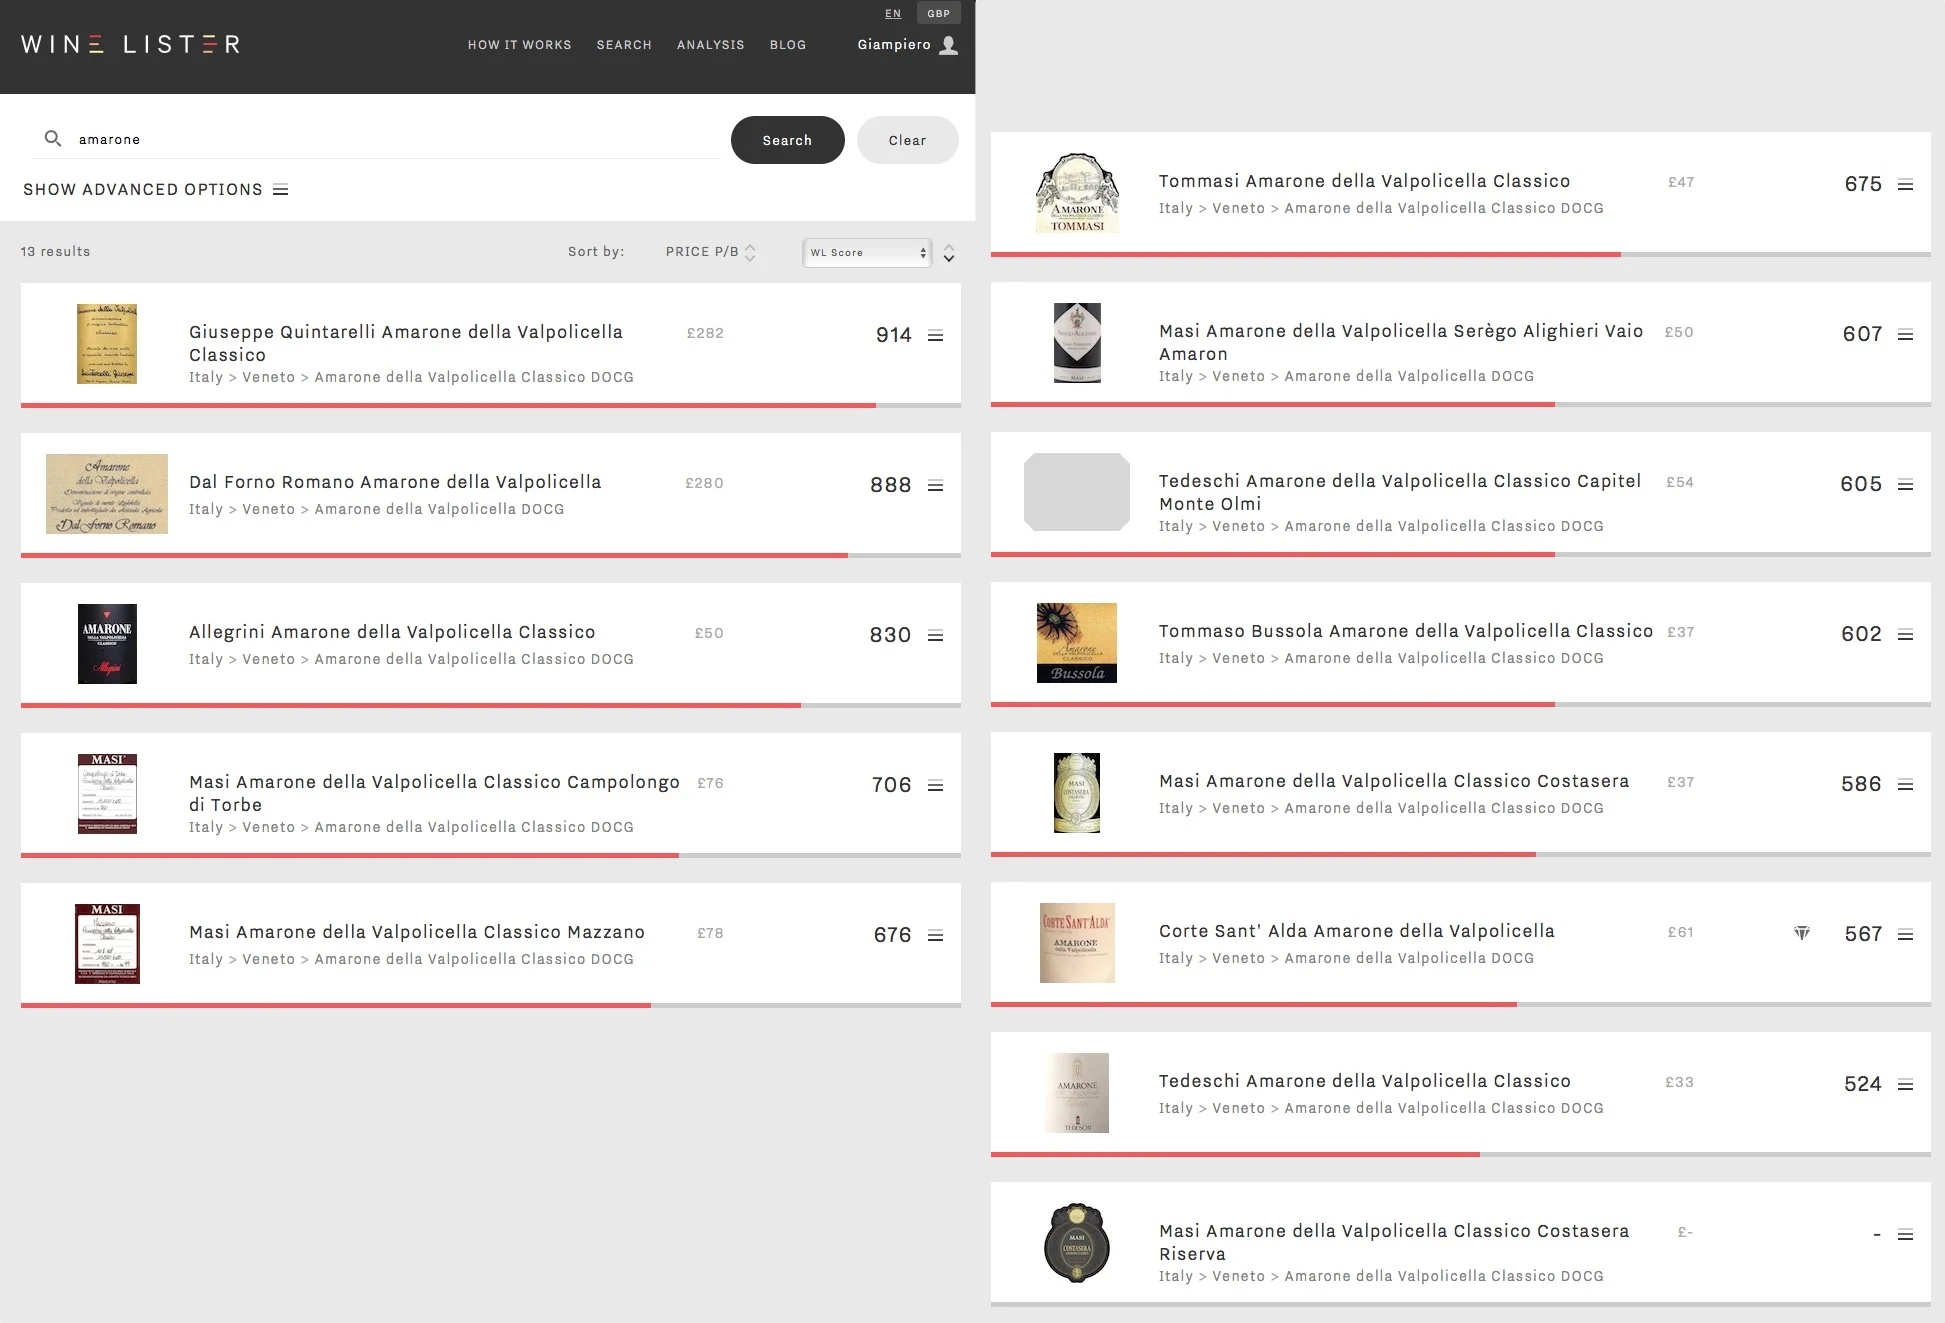The height and width of the screenshot is (1323, 1945).
Task: Click the placeholder thumbnail for Tedeschi Capitel Monte Olmi
Action: click(x=1077, y=492)
